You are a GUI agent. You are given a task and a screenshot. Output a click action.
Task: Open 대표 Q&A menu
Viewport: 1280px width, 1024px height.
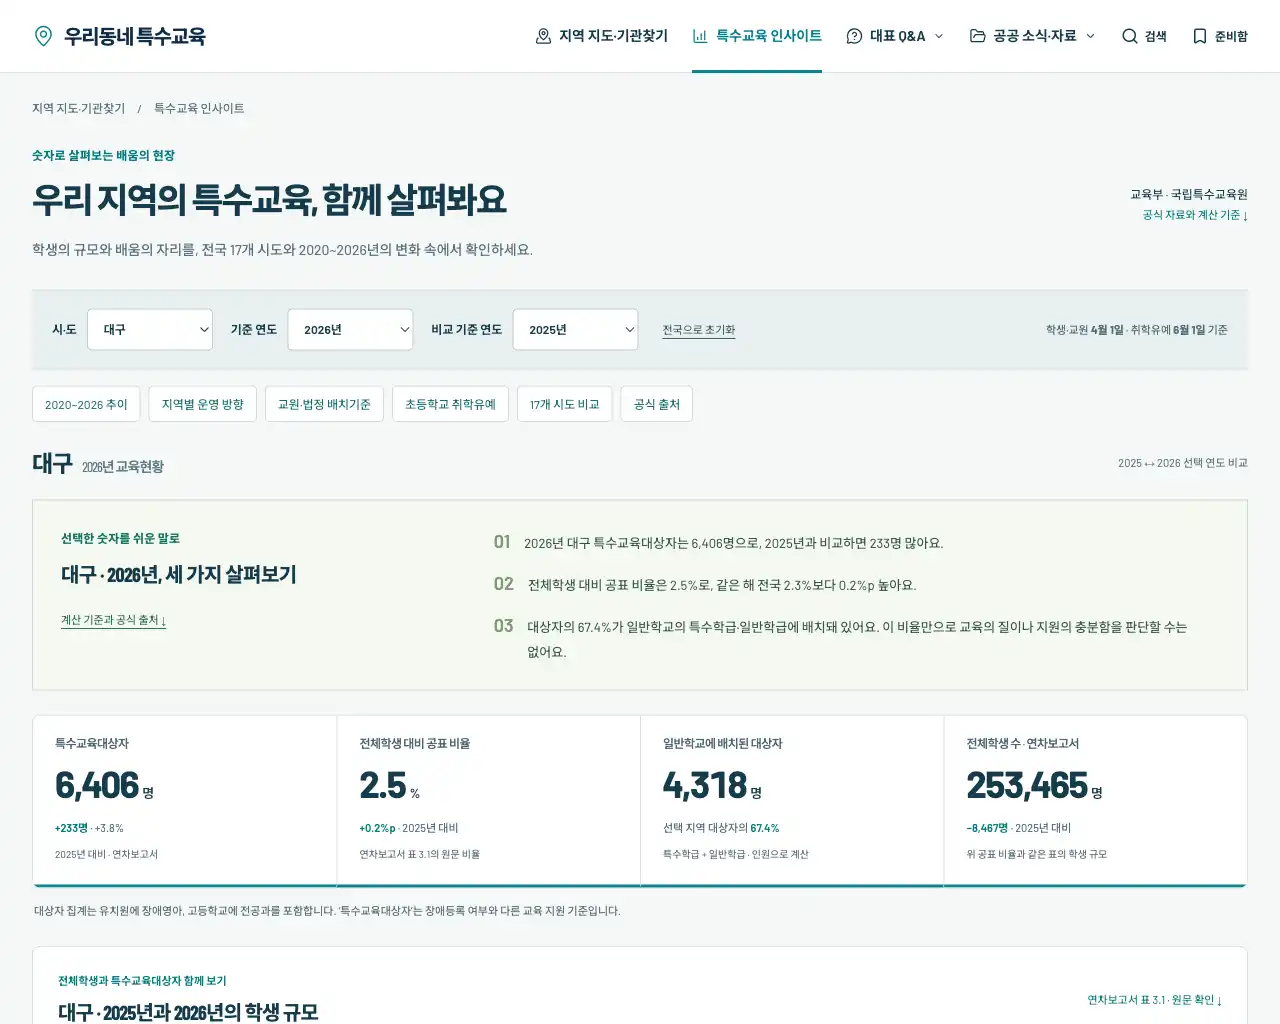tap(895, 36)
